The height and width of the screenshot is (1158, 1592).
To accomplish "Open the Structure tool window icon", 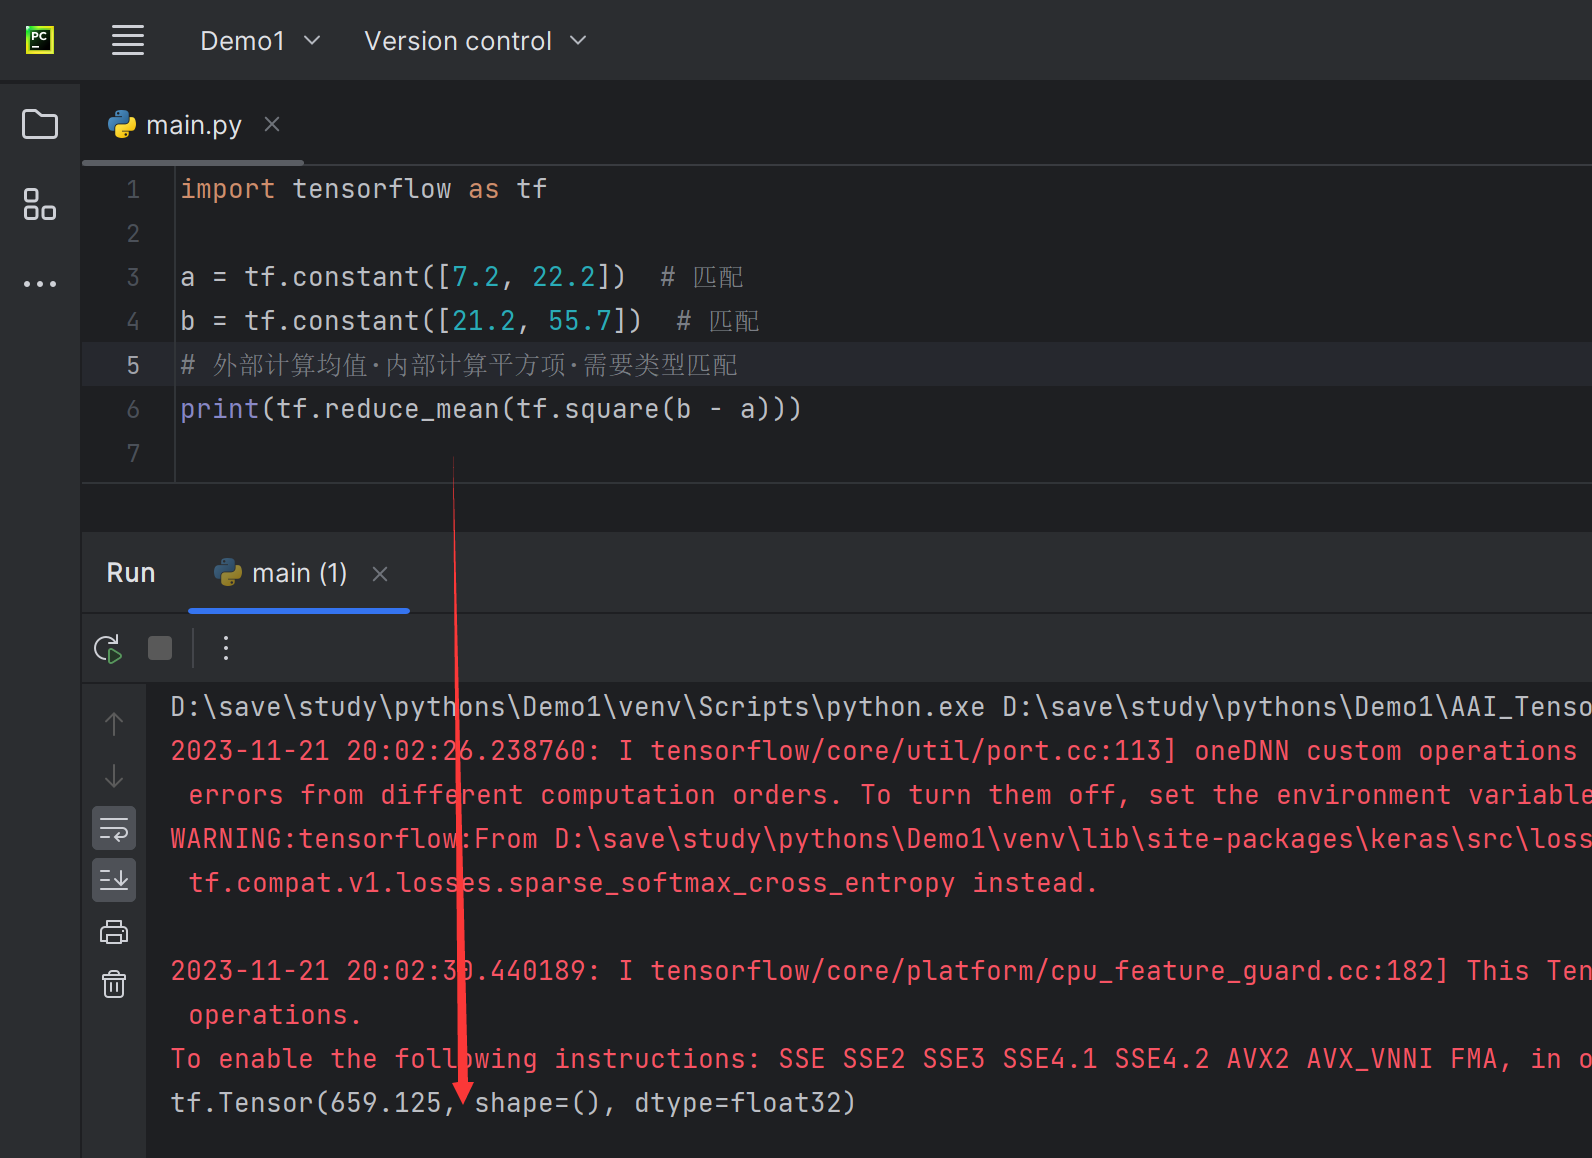I will [40, 204].
